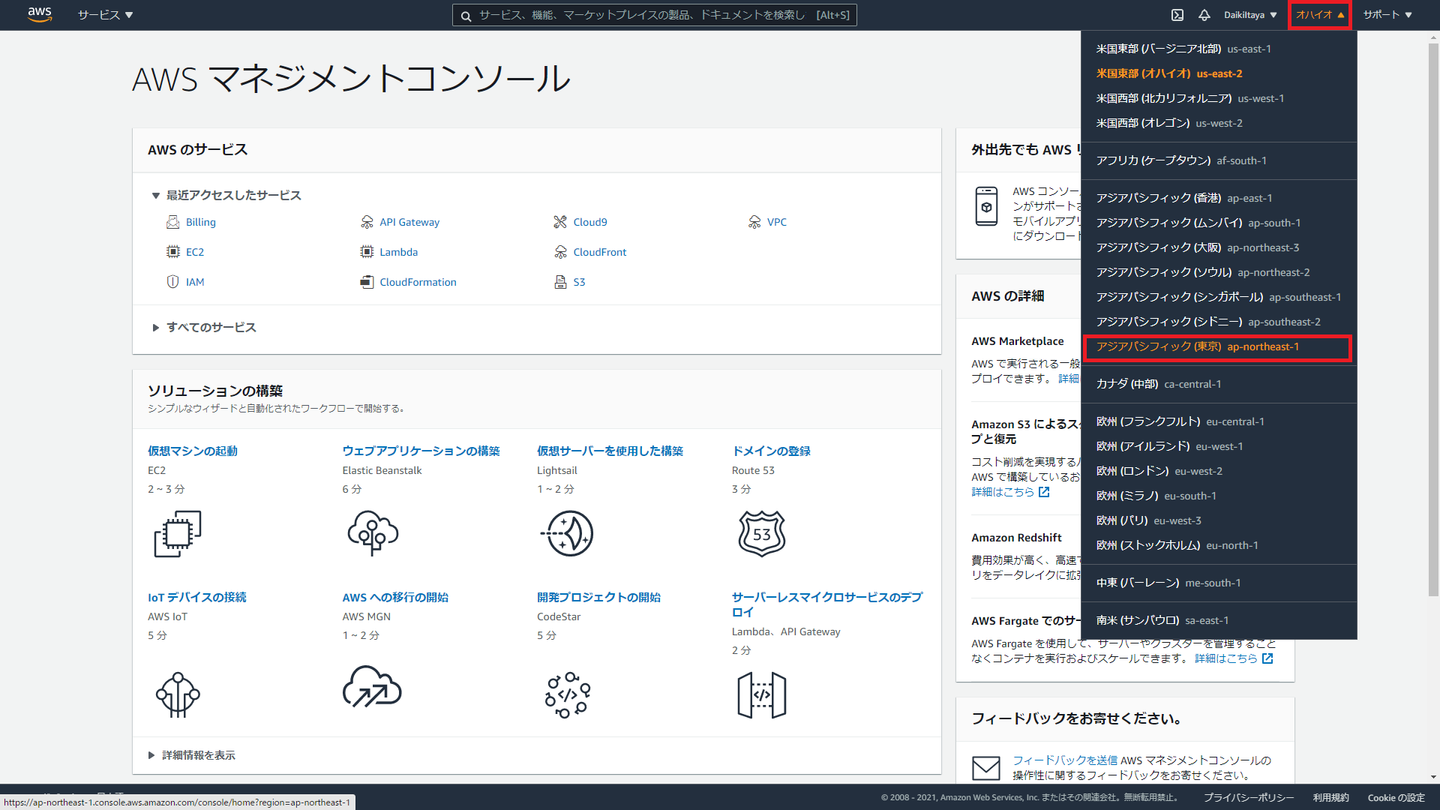Screen dimensions: 1440x810
Task: Click the EC2 virtual machine launch icon
Action: coord(178,534)
